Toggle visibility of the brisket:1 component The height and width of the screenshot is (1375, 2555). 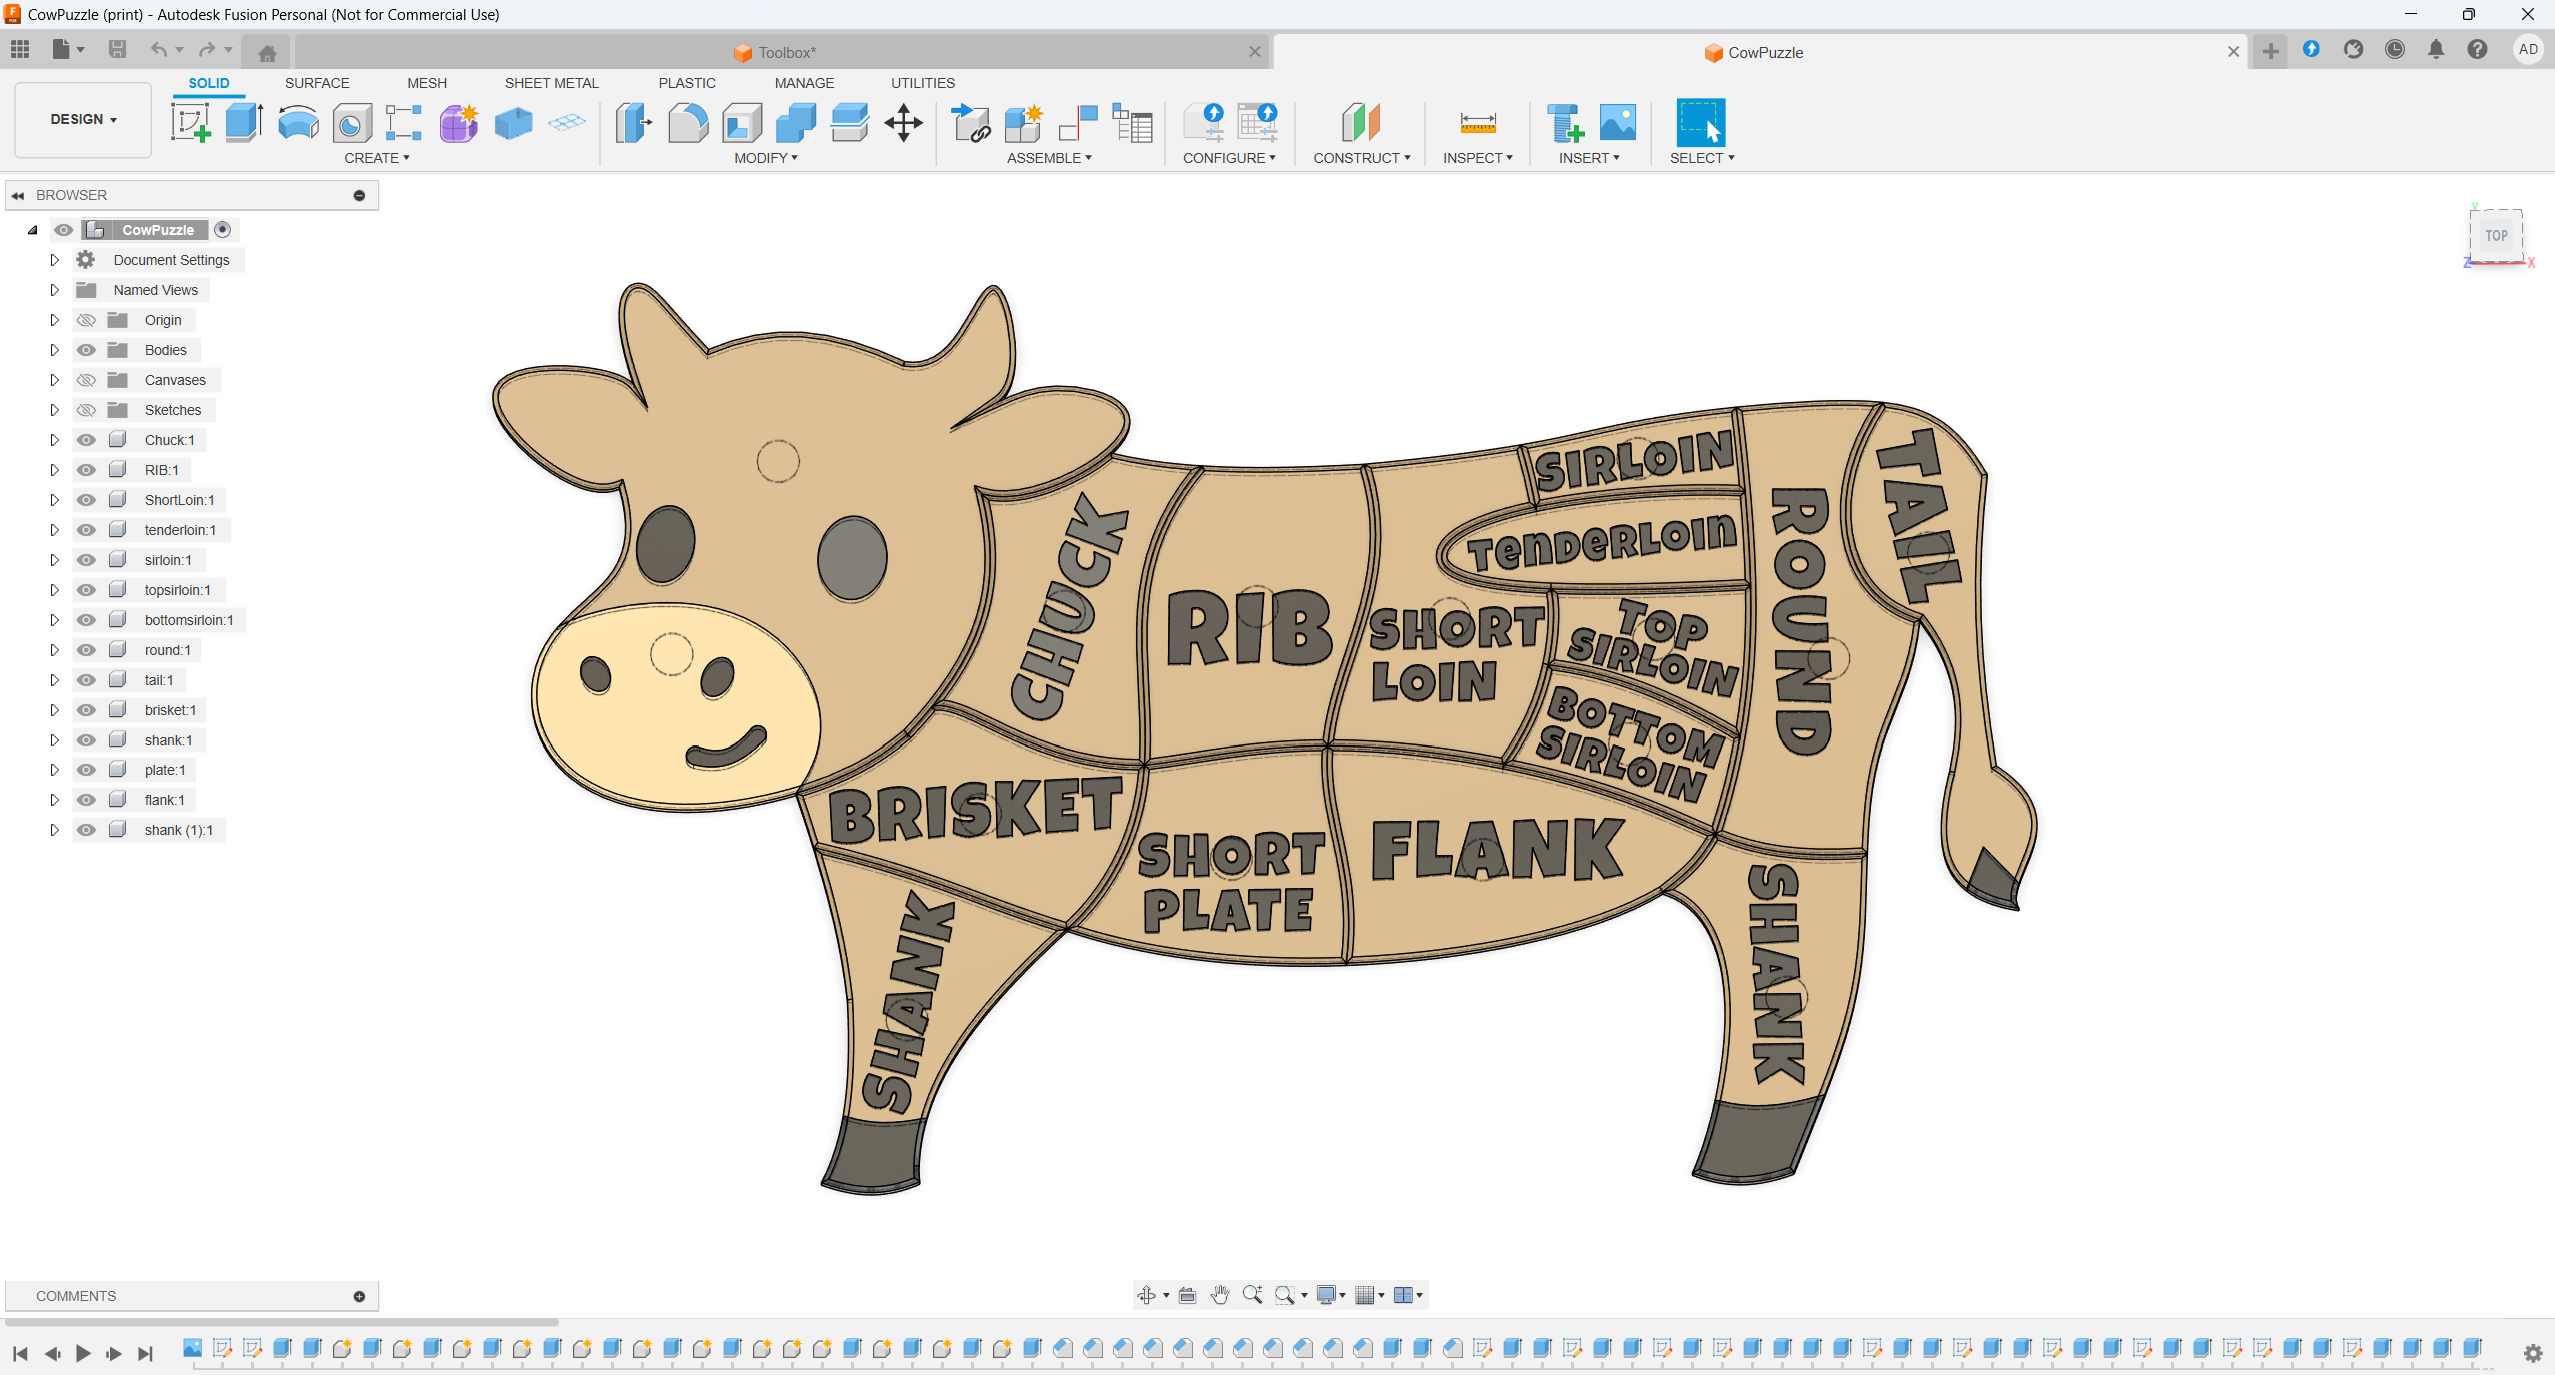point(87,710)
